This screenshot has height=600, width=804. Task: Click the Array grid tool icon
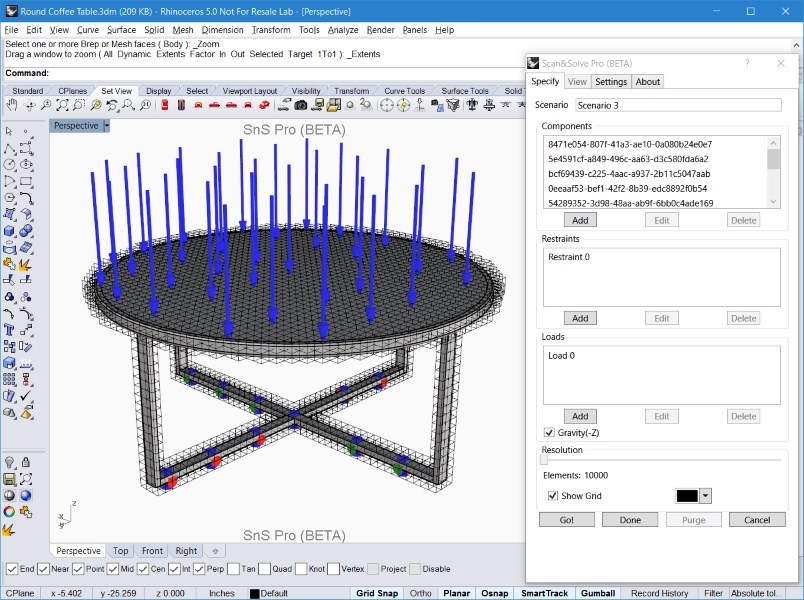pos(9,379)
